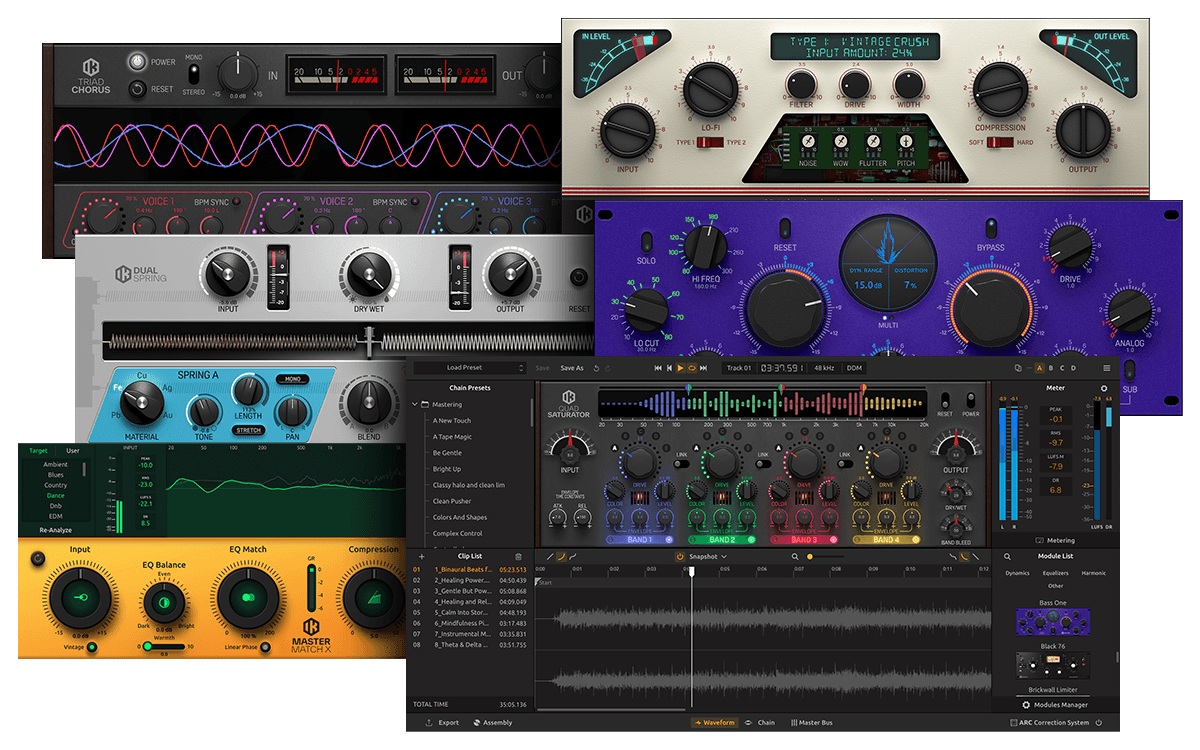
Task: Open Meter settings gear icon
Action: [x=1104, y=388]
